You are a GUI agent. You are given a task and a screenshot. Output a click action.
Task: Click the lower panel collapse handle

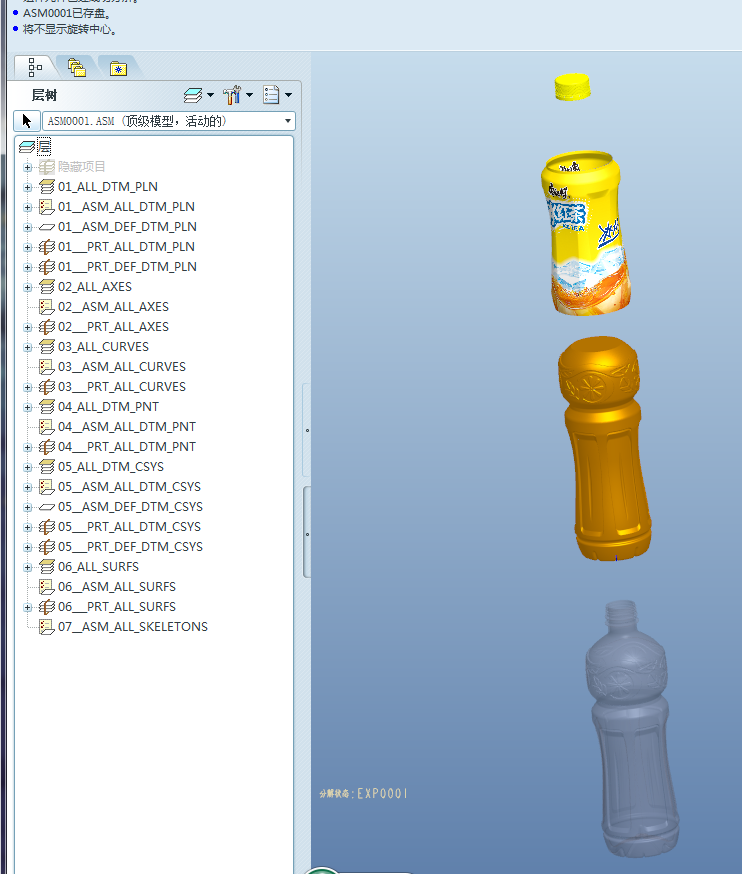tap(307, 533)
